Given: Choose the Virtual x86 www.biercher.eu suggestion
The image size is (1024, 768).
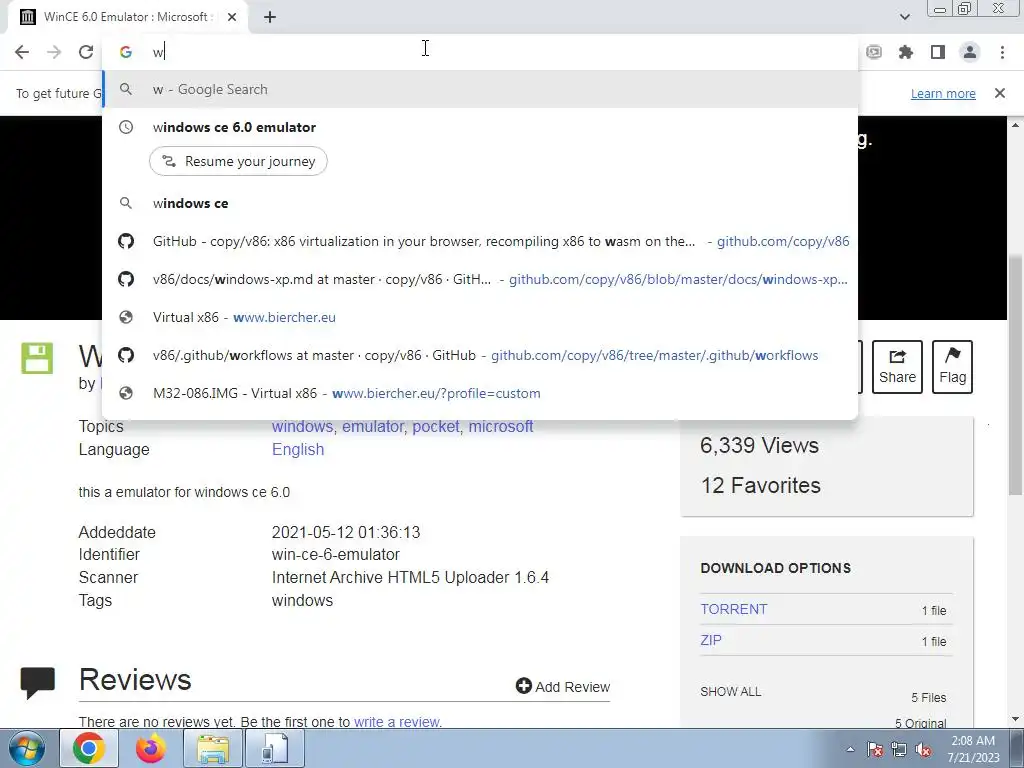Looking at the screenshot, I should (480, 317).
